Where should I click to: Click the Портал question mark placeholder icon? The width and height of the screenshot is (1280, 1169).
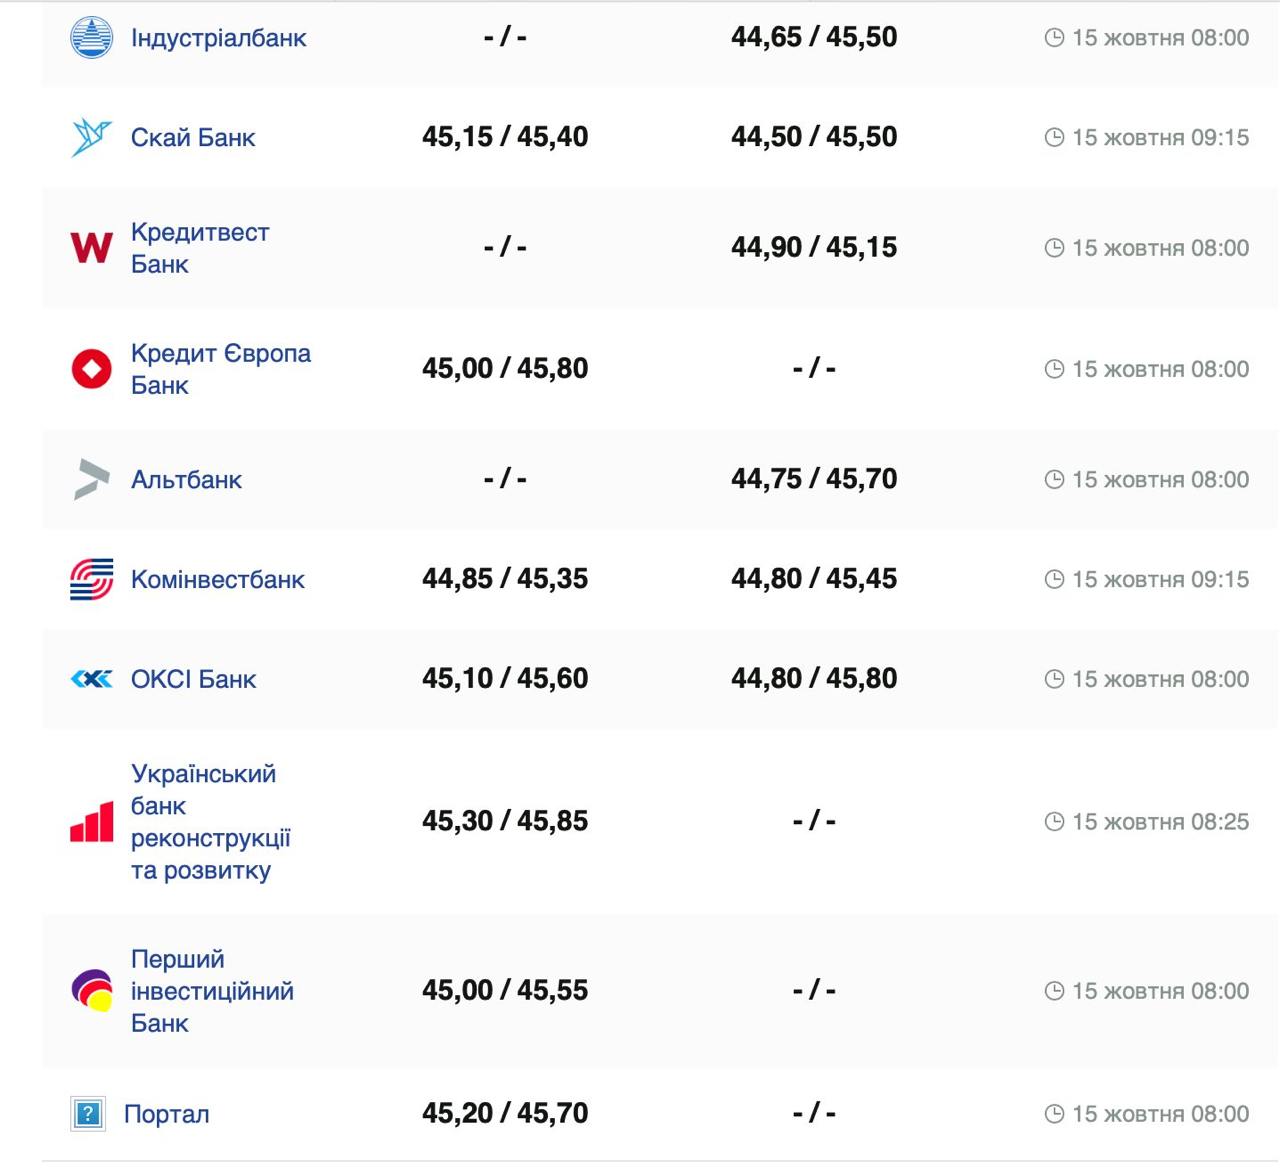tap(88, 1113)
